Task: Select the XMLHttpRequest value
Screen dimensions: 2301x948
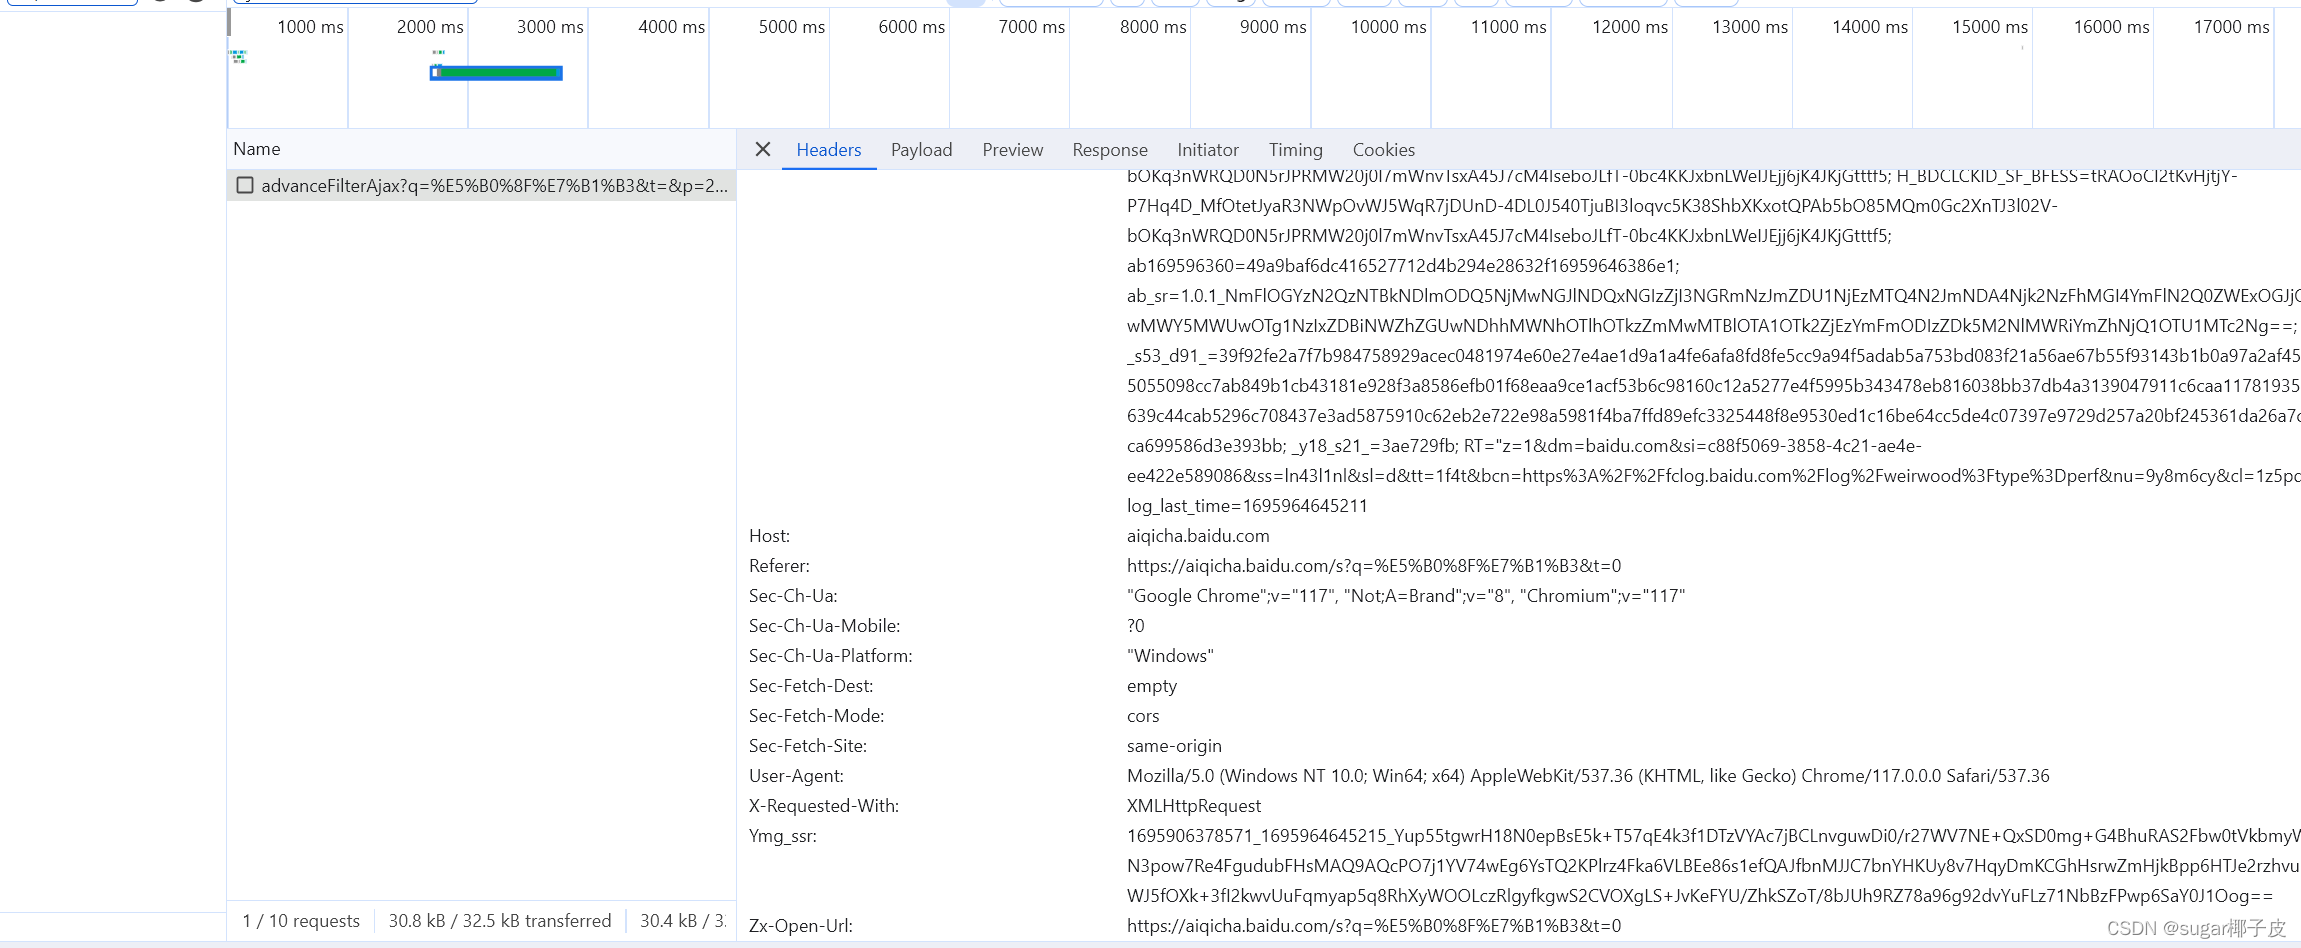Action: (x=1194, y=806)
